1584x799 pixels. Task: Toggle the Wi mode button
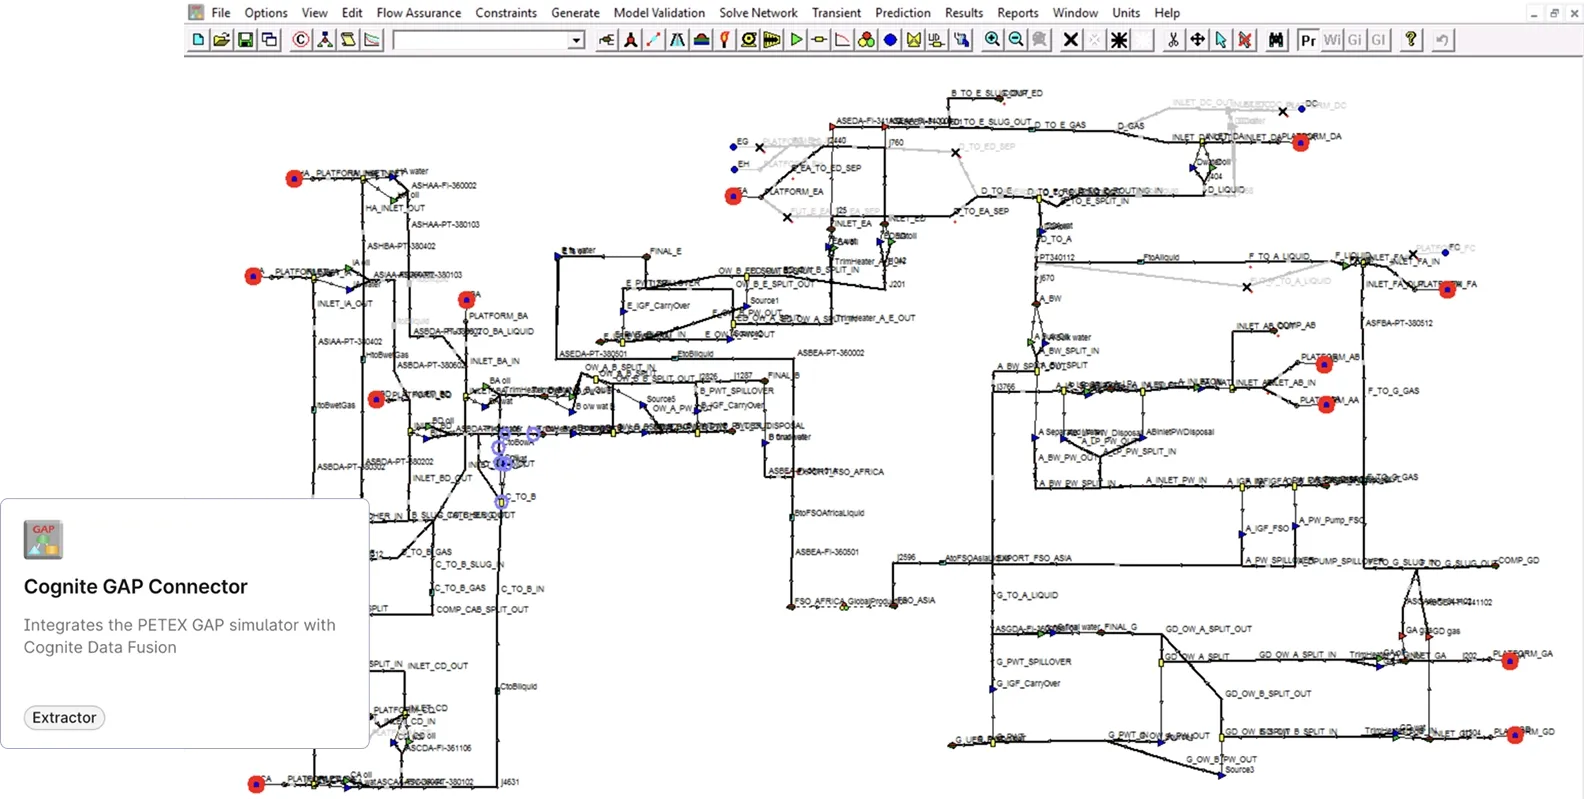pyautogui.click(x=1332, y=40)
